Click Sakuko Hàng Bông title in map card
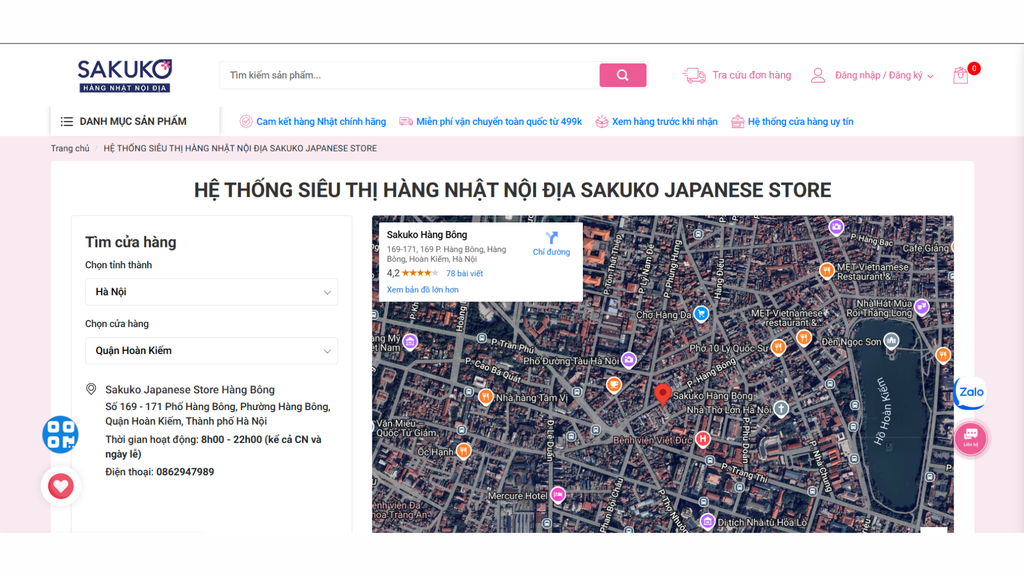Viewport: 1024px width, 576px height. point(427,234)
